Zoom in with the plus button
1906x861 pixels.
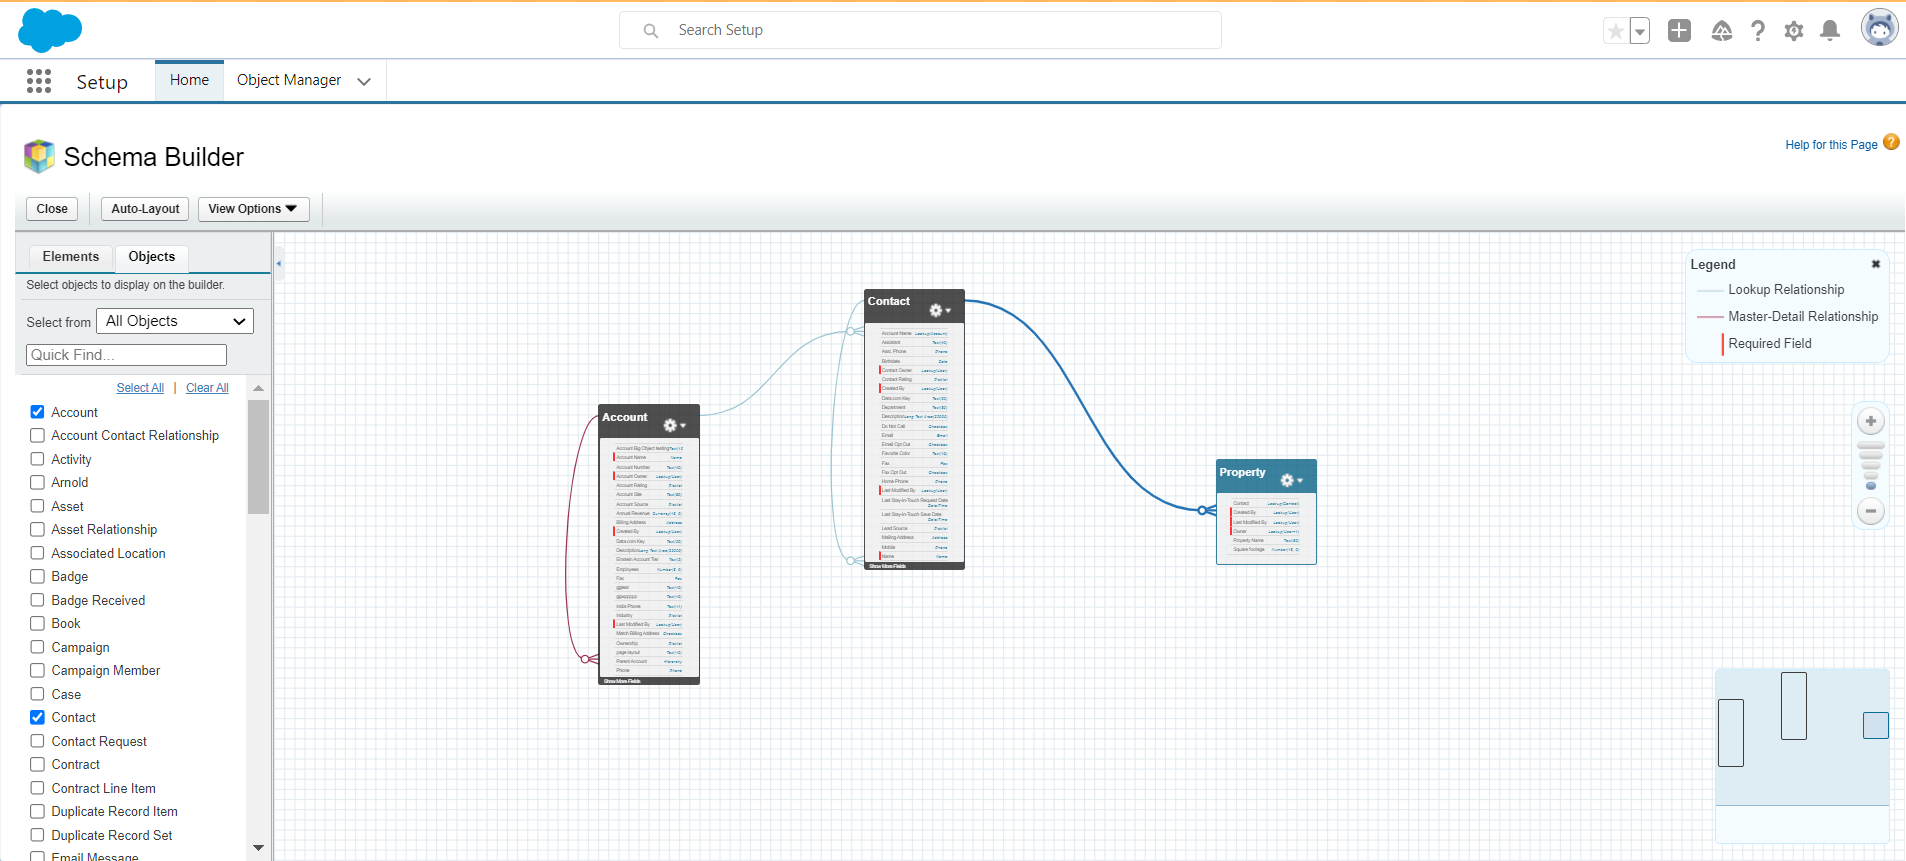[x=1871, y=421]
